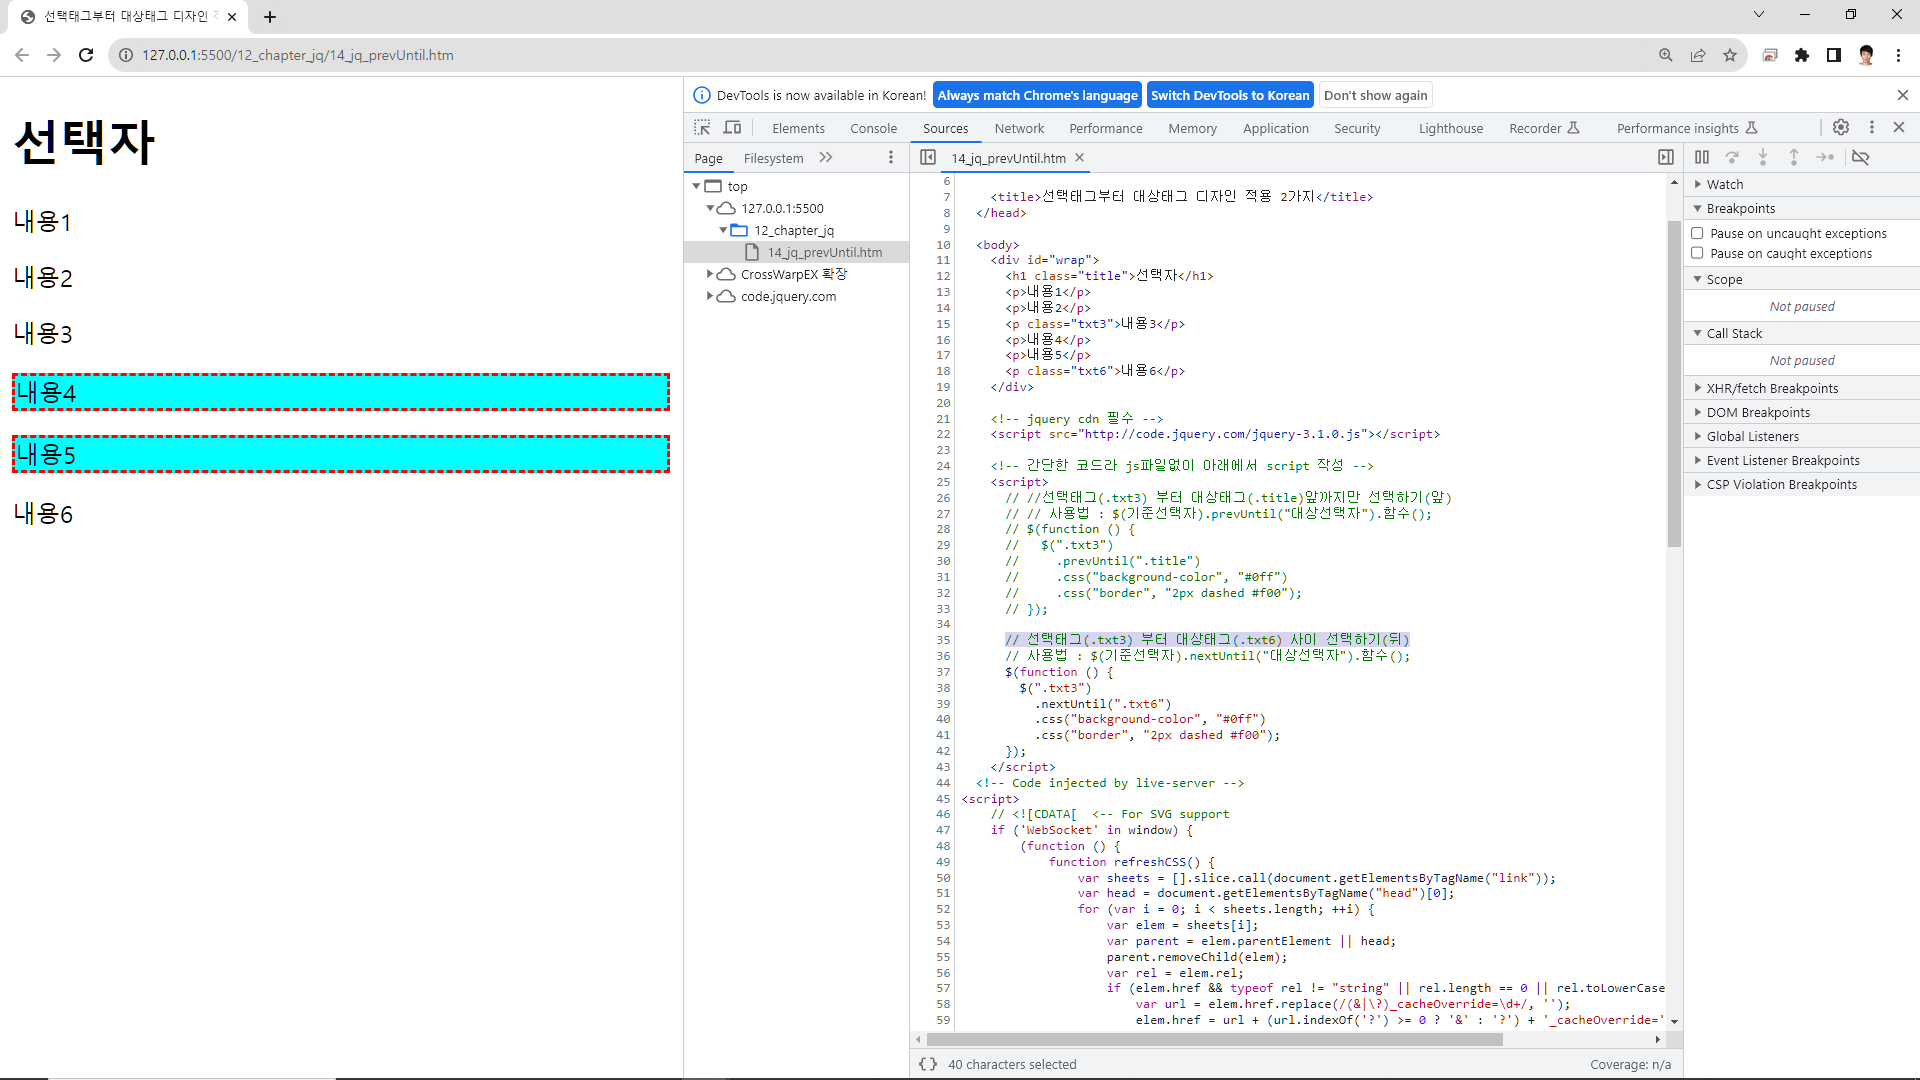The image size is (1920, 1080).
Task: Enable Pause on caught exceptions
Action: tap(1697, 253)
